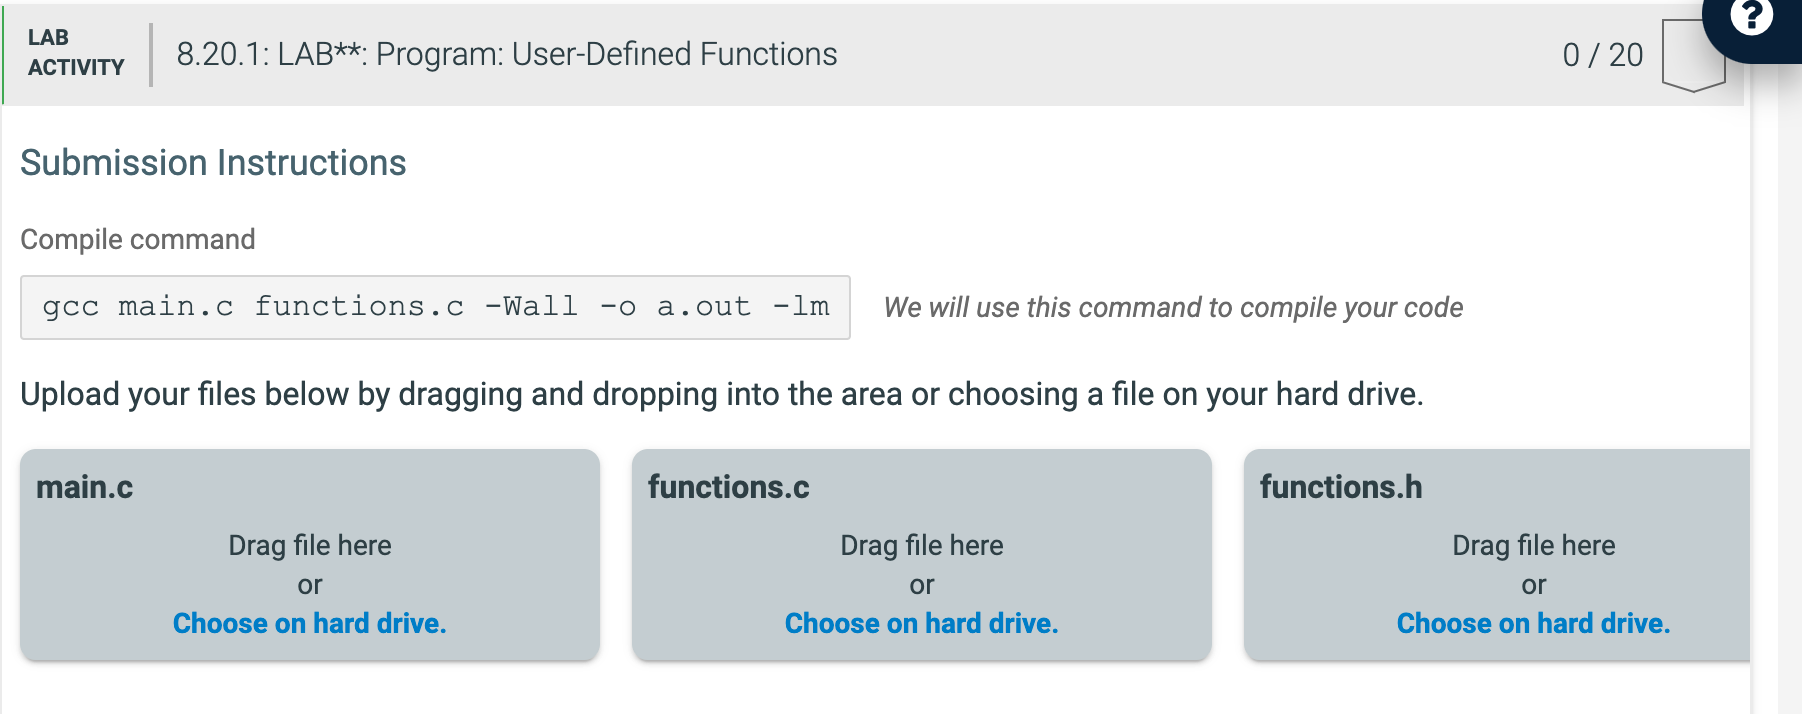Click the 0 / 20 score text
Image resolution: width=1802 pixels, height=714 pixels.
[1603, 55]
